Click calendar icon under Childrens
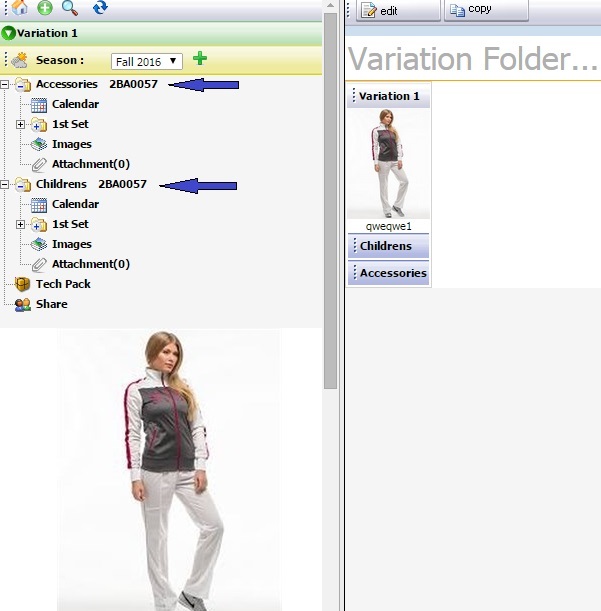The height and width of the screenshot is (611, 601). [x=39, y=205]
